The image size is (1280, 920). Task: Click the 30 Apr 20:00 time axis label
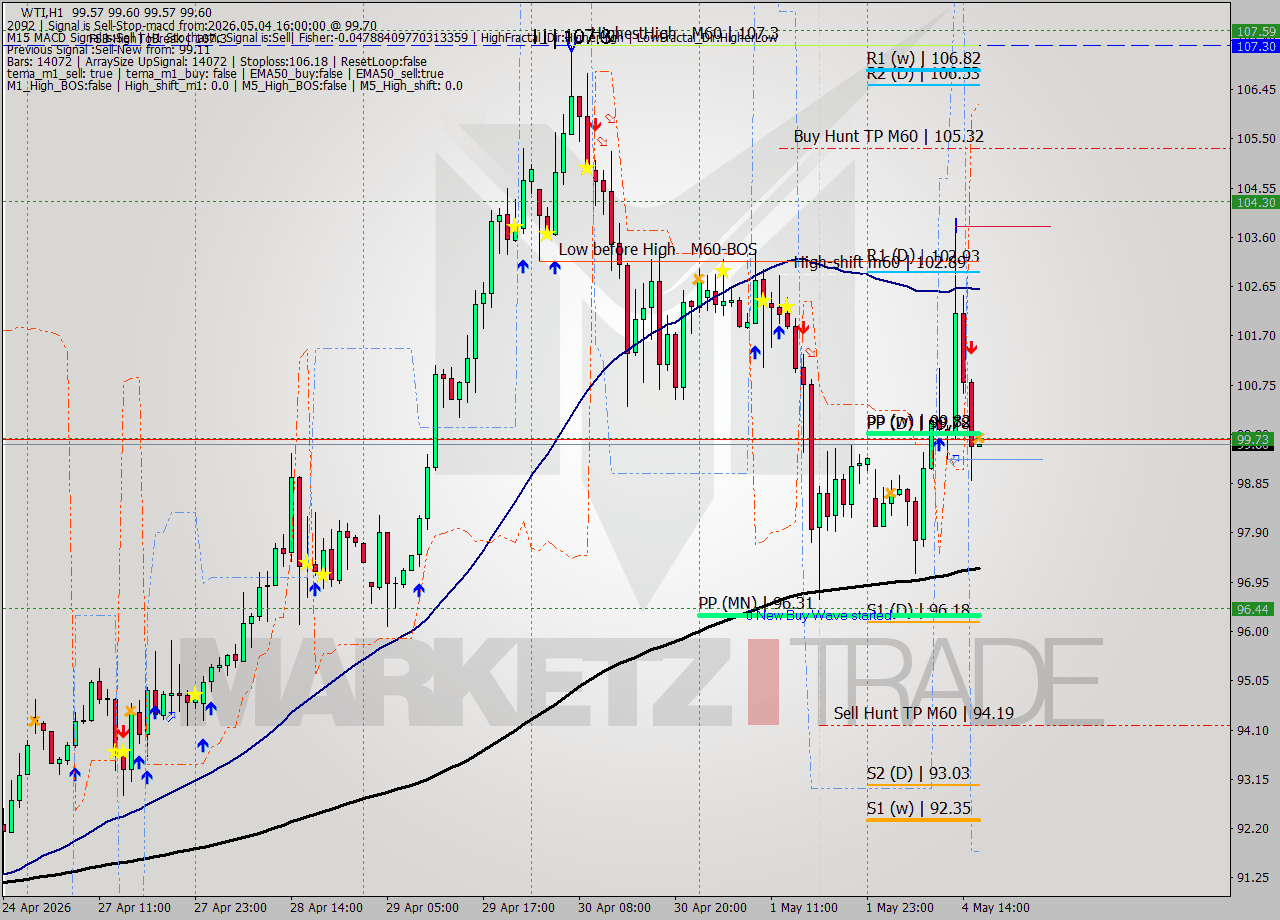[710, 908]
